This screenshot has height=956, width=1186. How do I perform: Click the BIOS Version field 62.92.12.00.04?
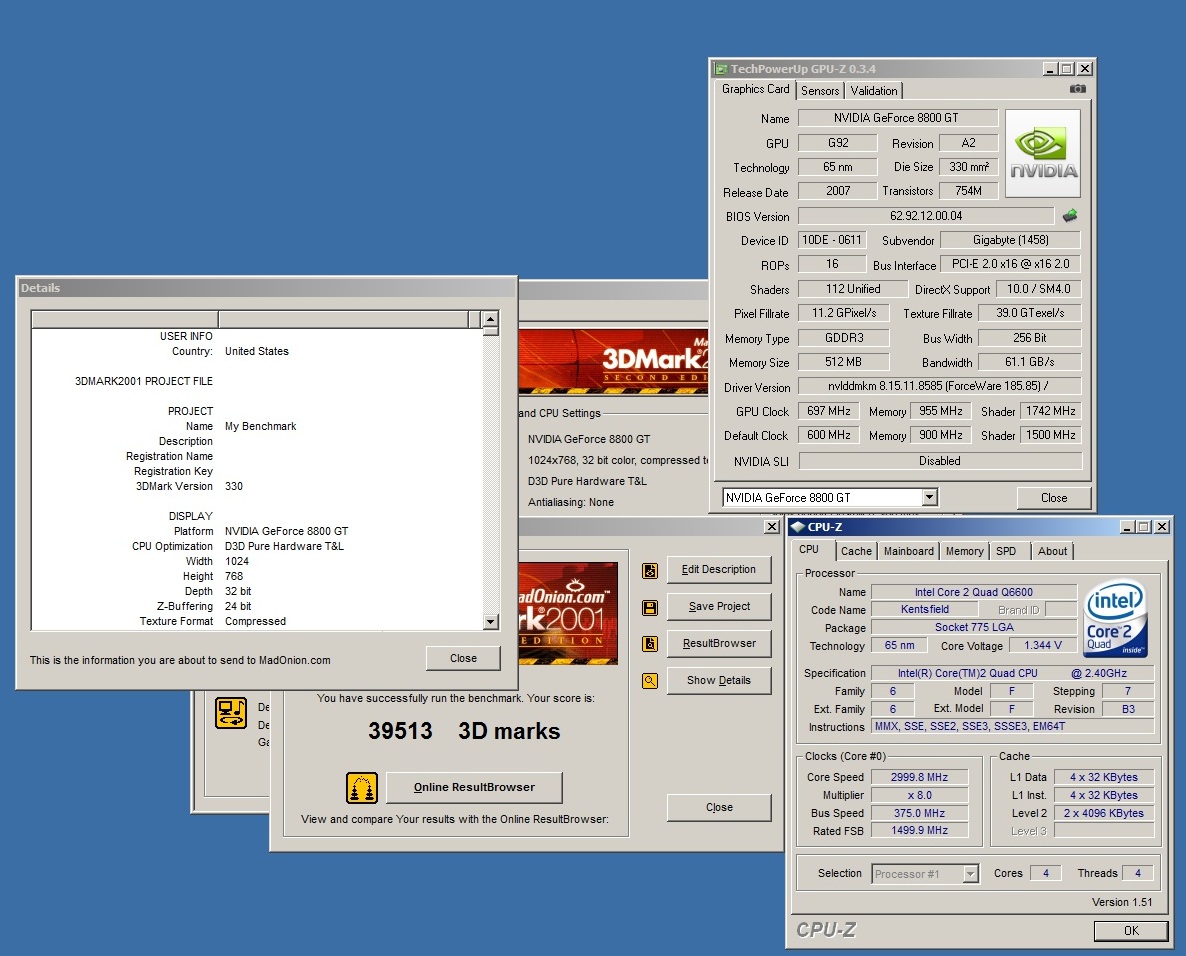click(926, 216)
